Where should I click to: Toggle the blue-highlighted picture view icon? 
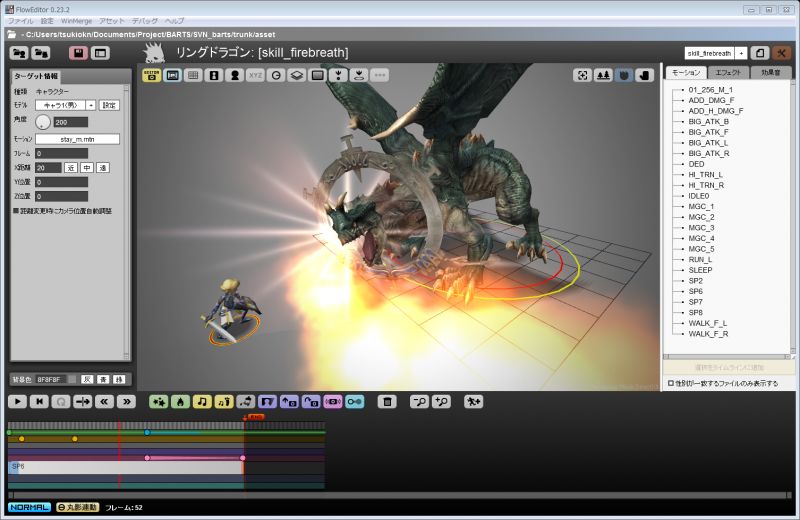[x=172, y=75]
